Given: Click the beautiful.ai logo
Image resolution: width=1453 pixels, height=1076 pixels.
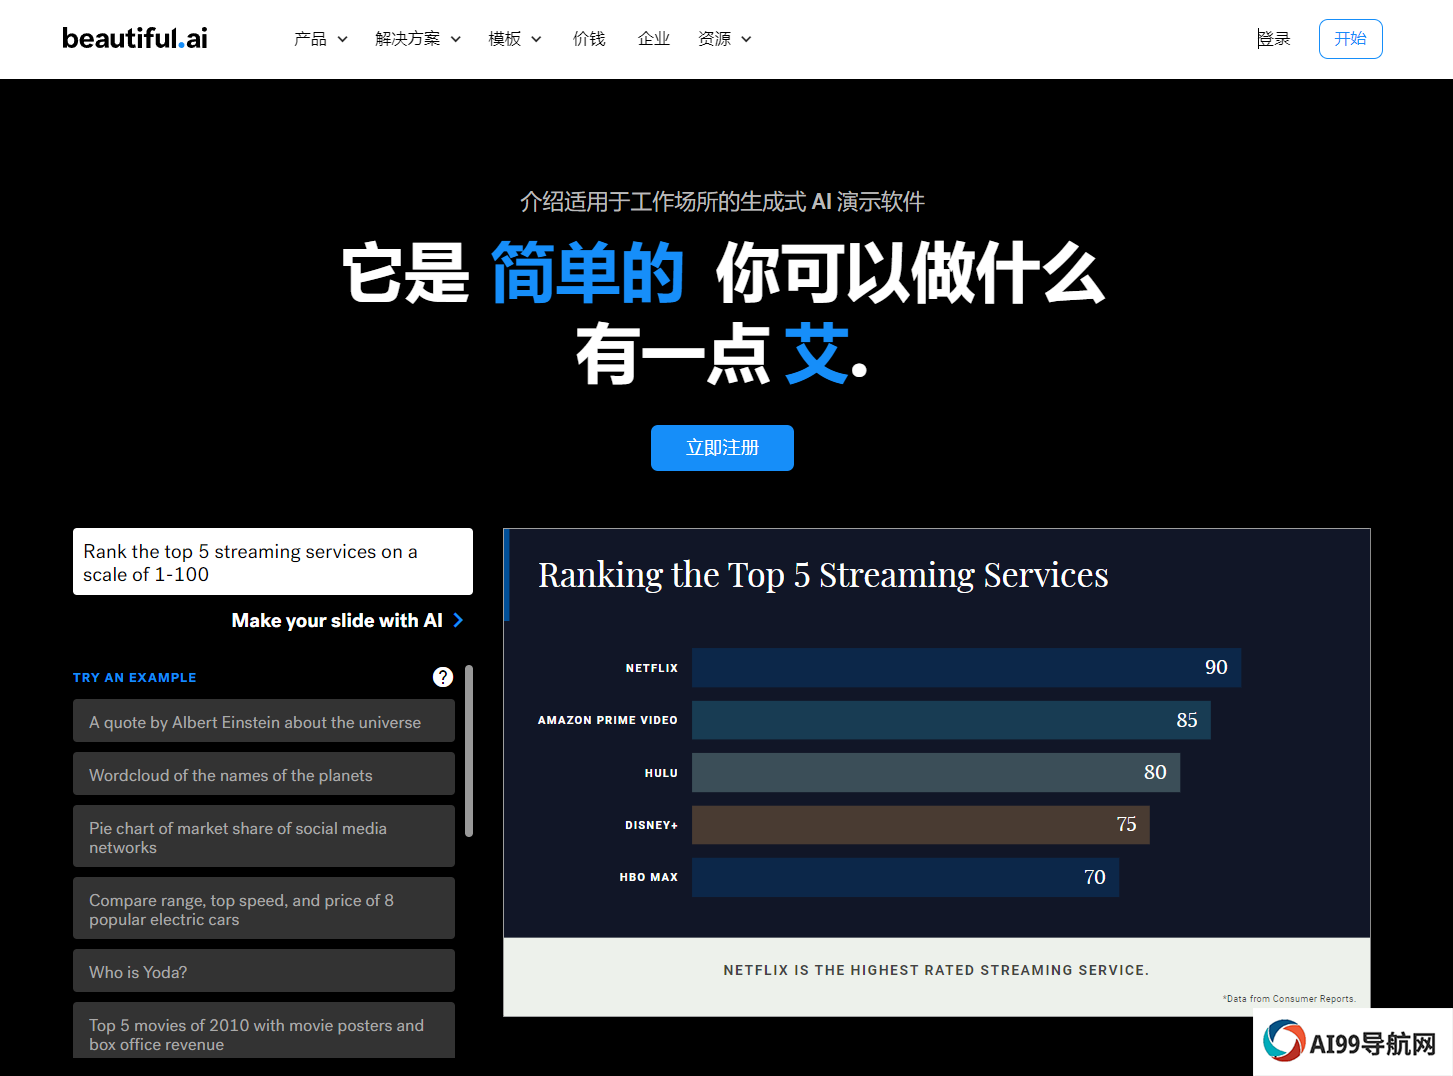Looking at the screenshot, I should coord(135,38).
